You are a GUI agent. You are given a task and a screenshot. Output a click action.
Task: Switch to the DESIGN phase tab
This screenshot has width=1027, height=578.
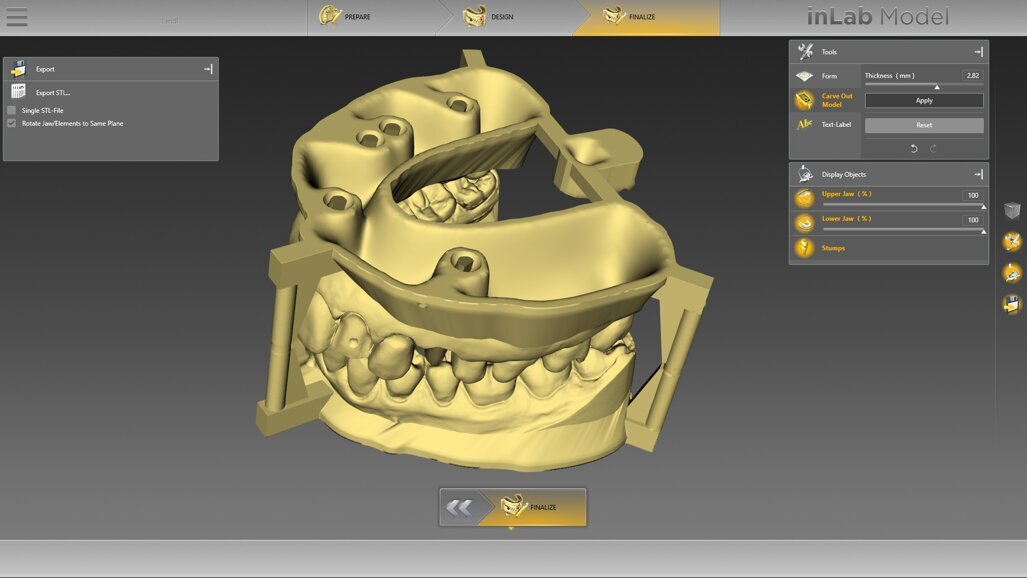click(x=500, y=17)
